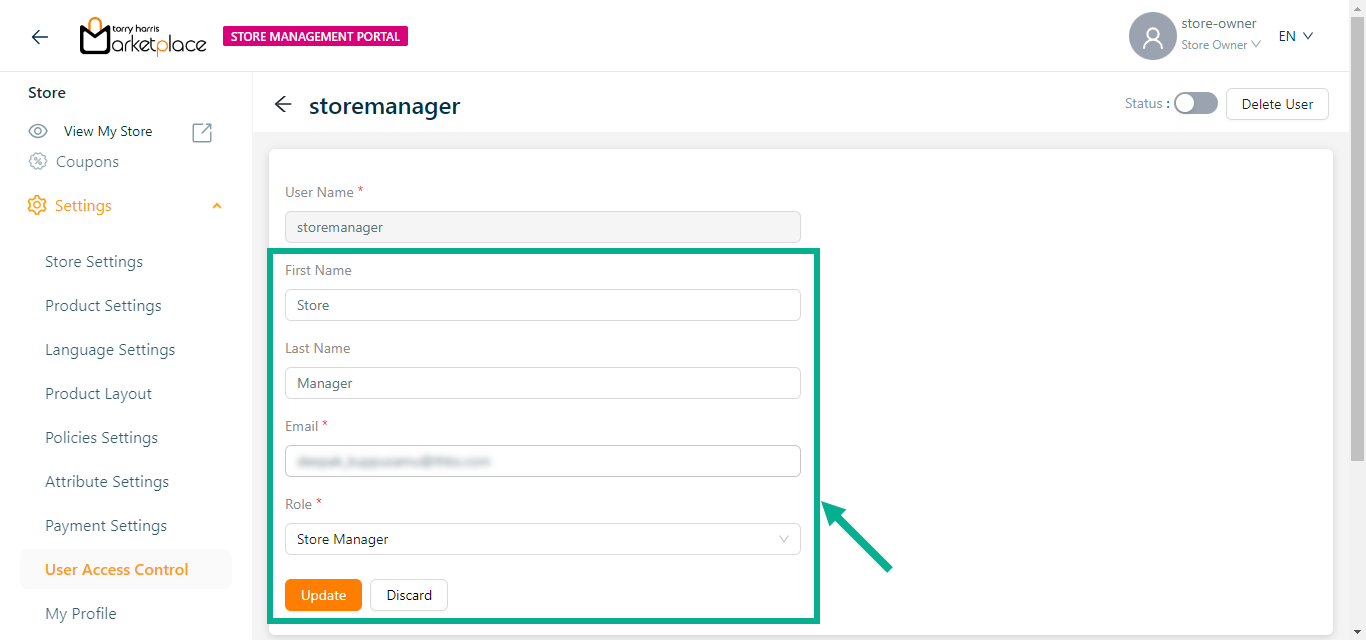Open the EN language dropdown
Image resolution: width=1366 pixels, height=640 pixels.
click(x=1295, y=36)
